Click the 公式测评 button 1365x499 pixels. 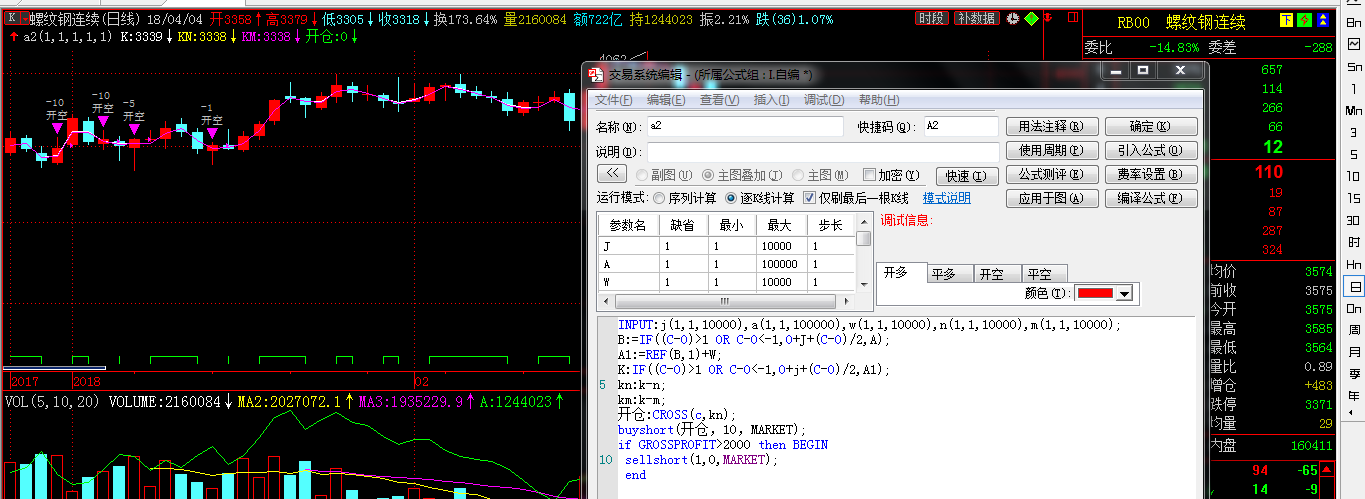click(1051, 174)
